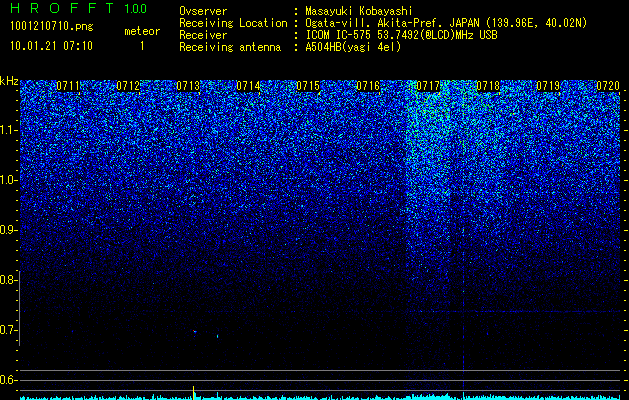The height and width of the screenshot is (400, 629).
Task: Click the 0.9 kHz axis label
Action: [7, 230]
